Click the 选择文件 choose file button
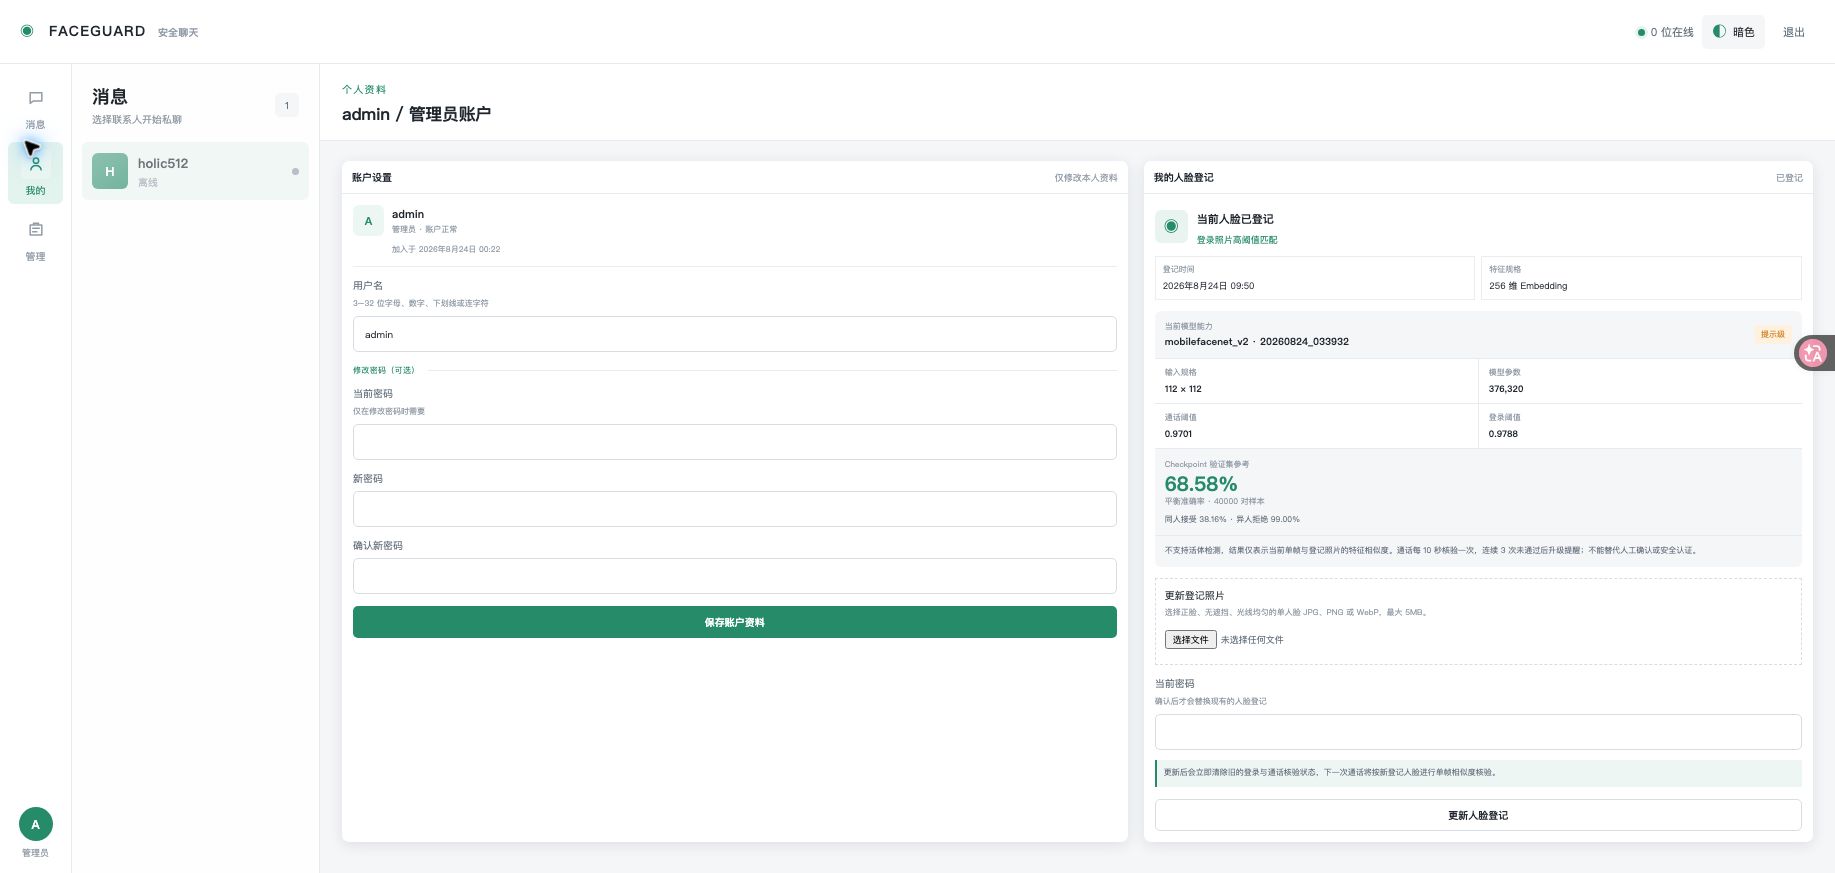The image size is (1835, 873). (1190, 640)
